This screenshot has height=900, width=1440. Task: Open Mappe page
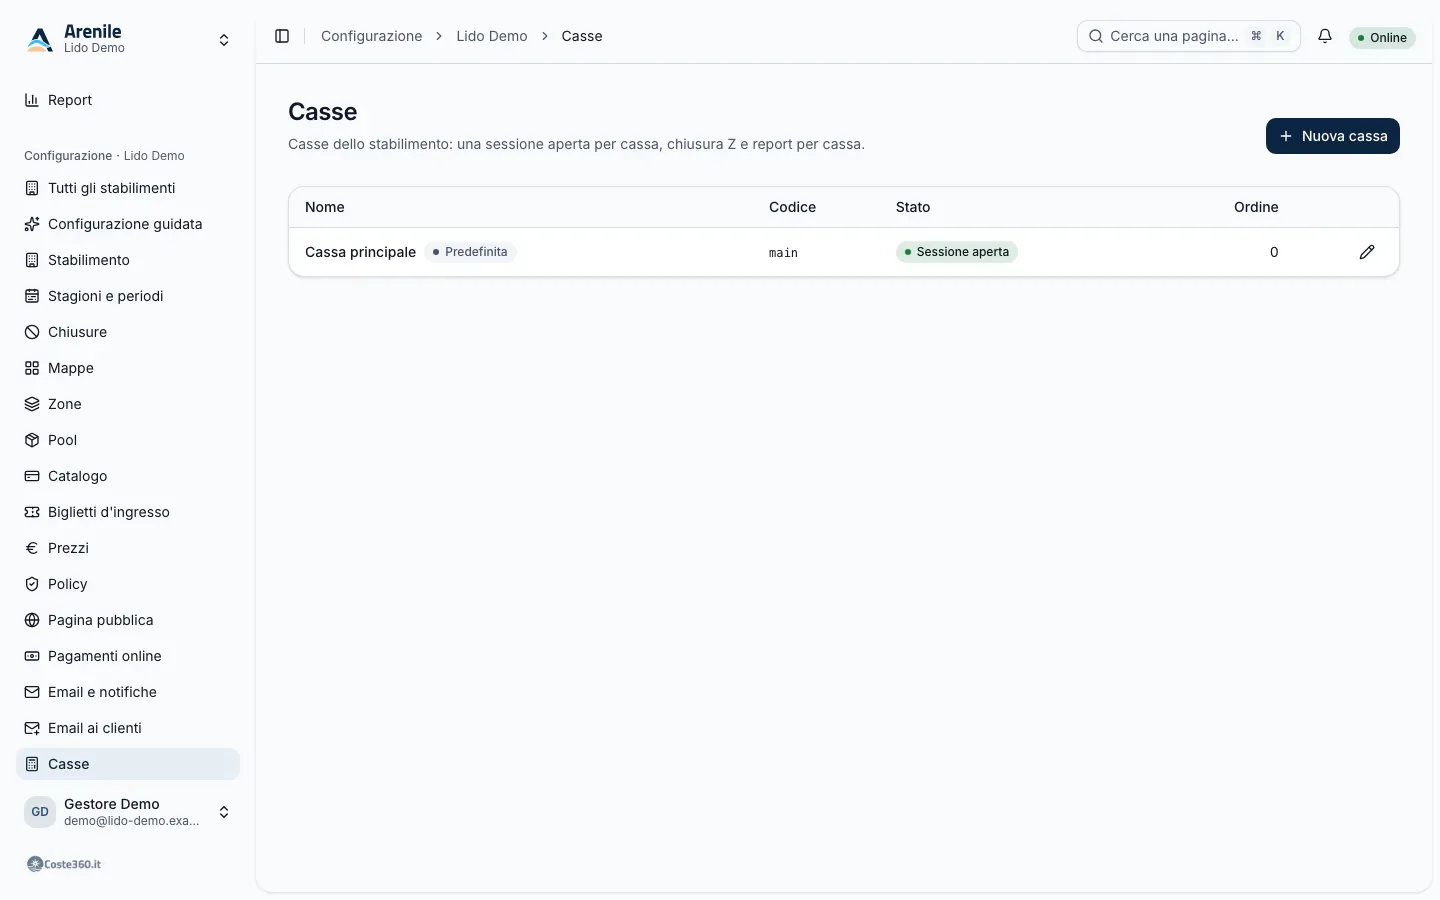(128, 368)
